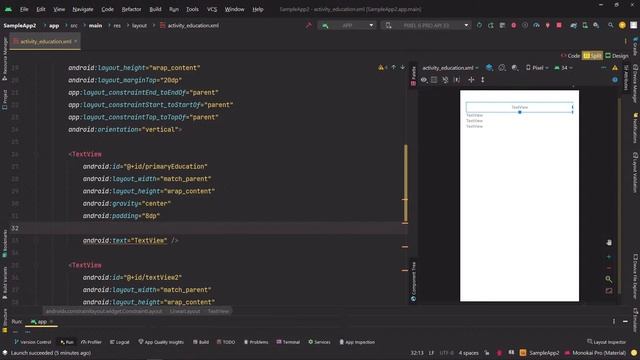This screenshot has width=640, height=360.
Task: Open the Pixel device preview dropdown
Action: 537,68
